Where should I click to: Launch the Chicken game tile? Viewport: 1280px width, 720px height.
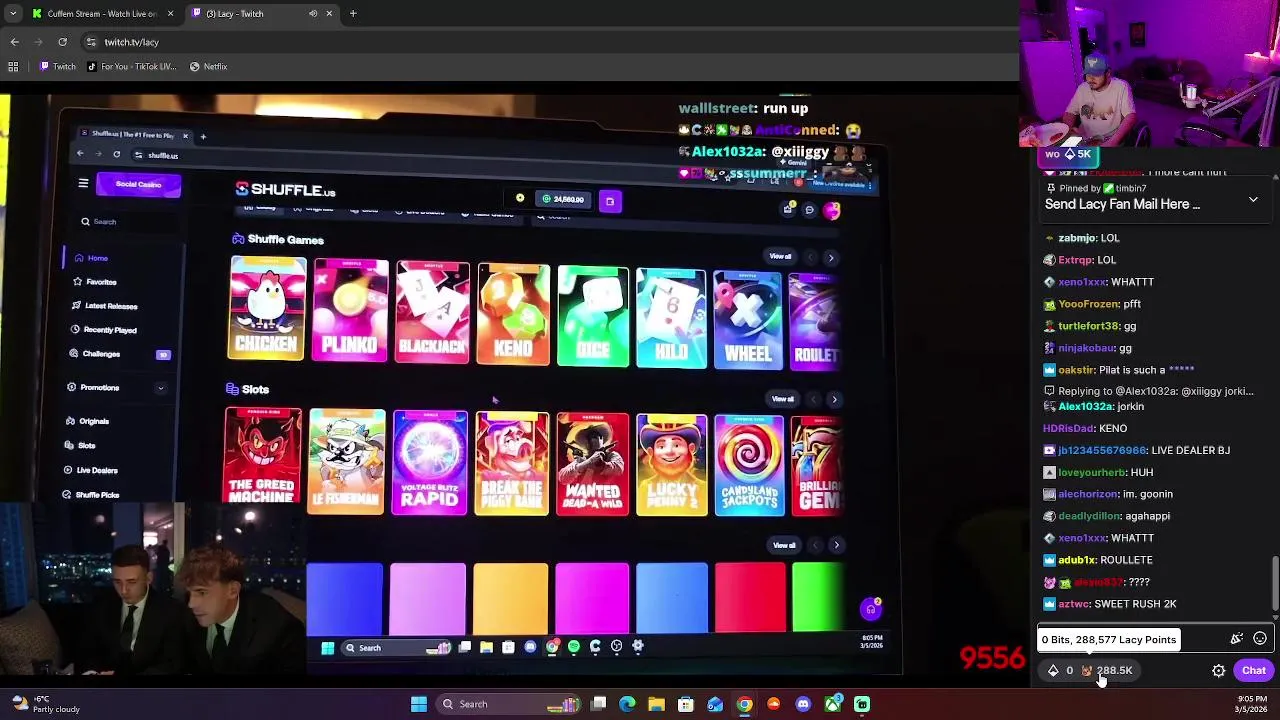coord(268,308)
